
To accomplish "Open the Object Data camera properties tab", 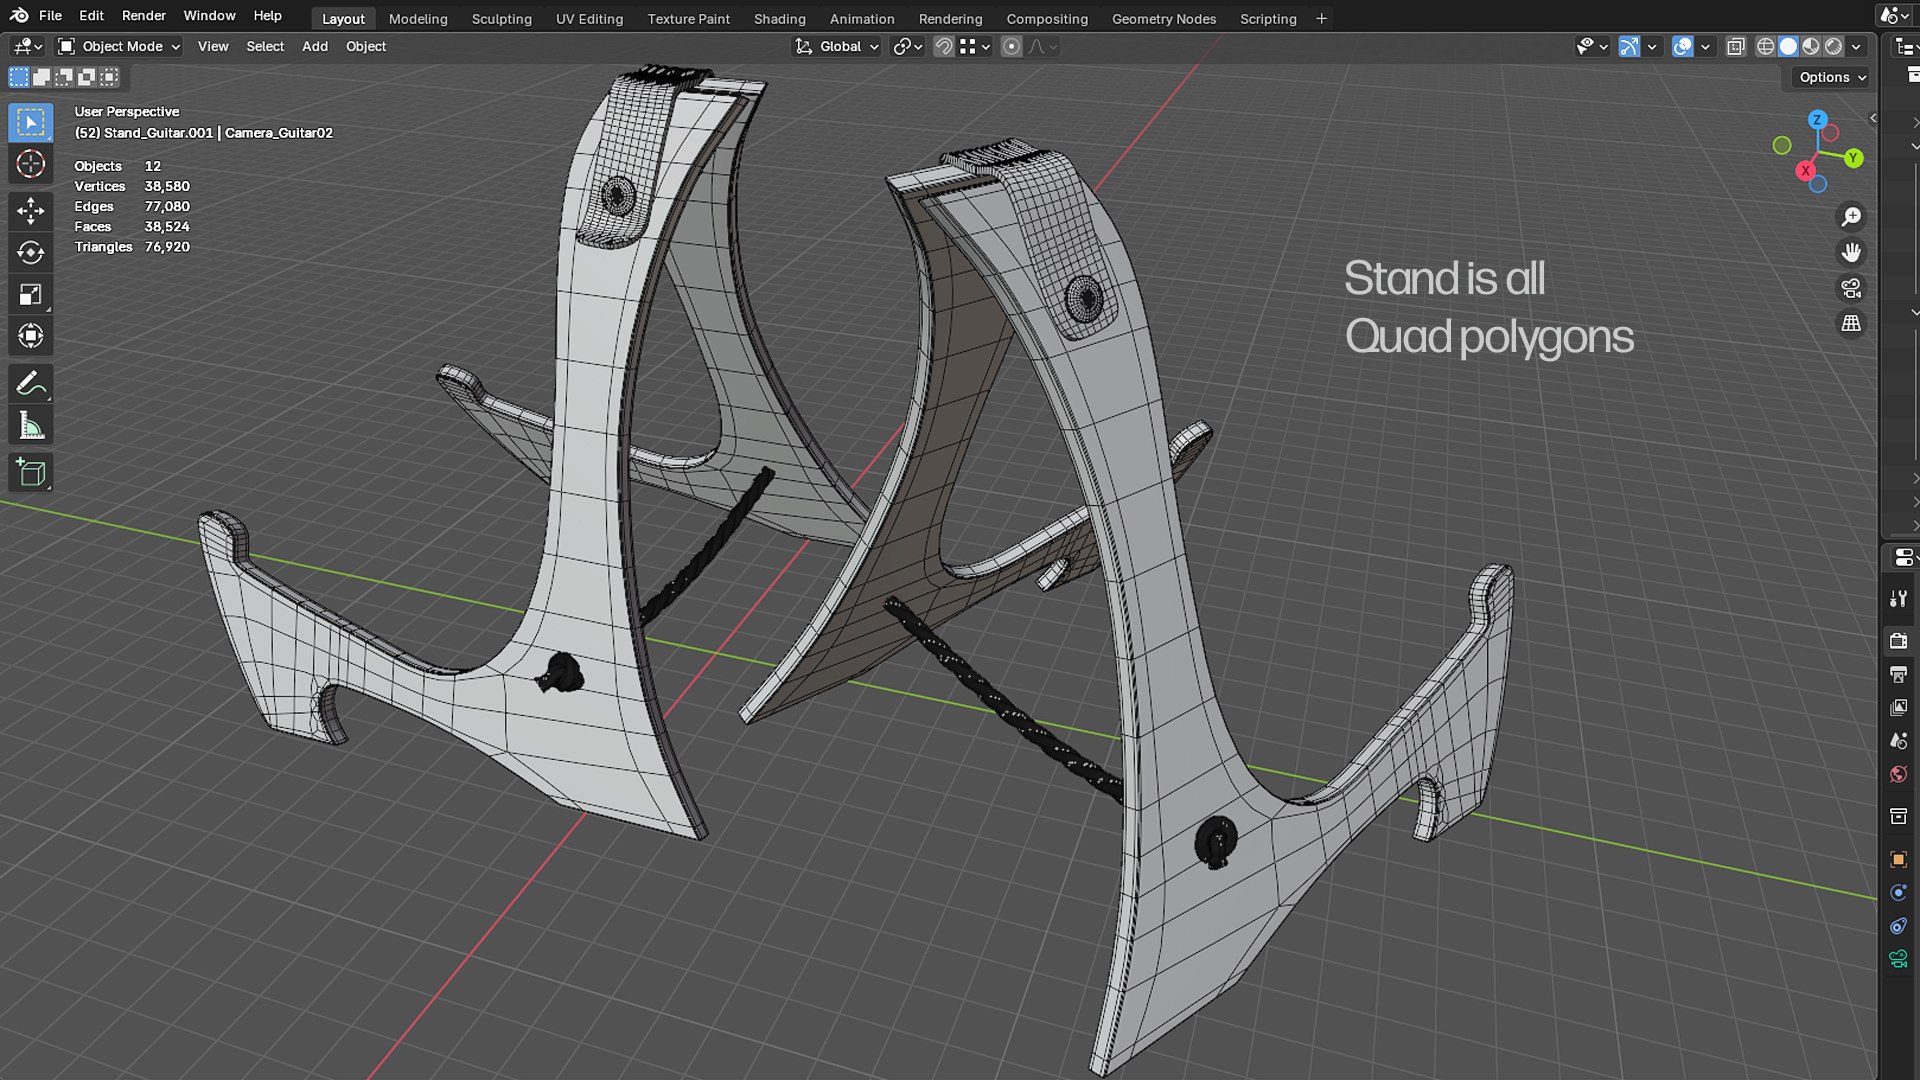I will pos(1898,959).
